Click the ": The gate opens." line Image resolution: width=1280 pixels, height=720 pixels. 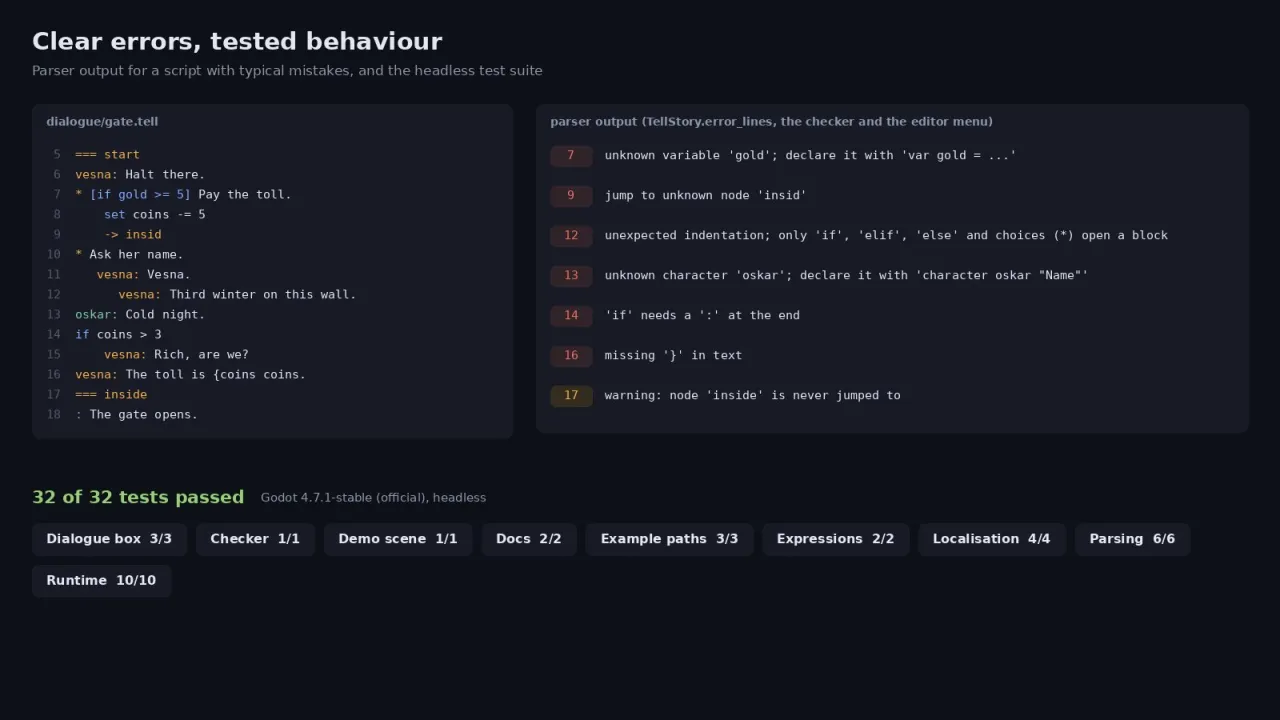pyautogui.click(x=136, y=414)
